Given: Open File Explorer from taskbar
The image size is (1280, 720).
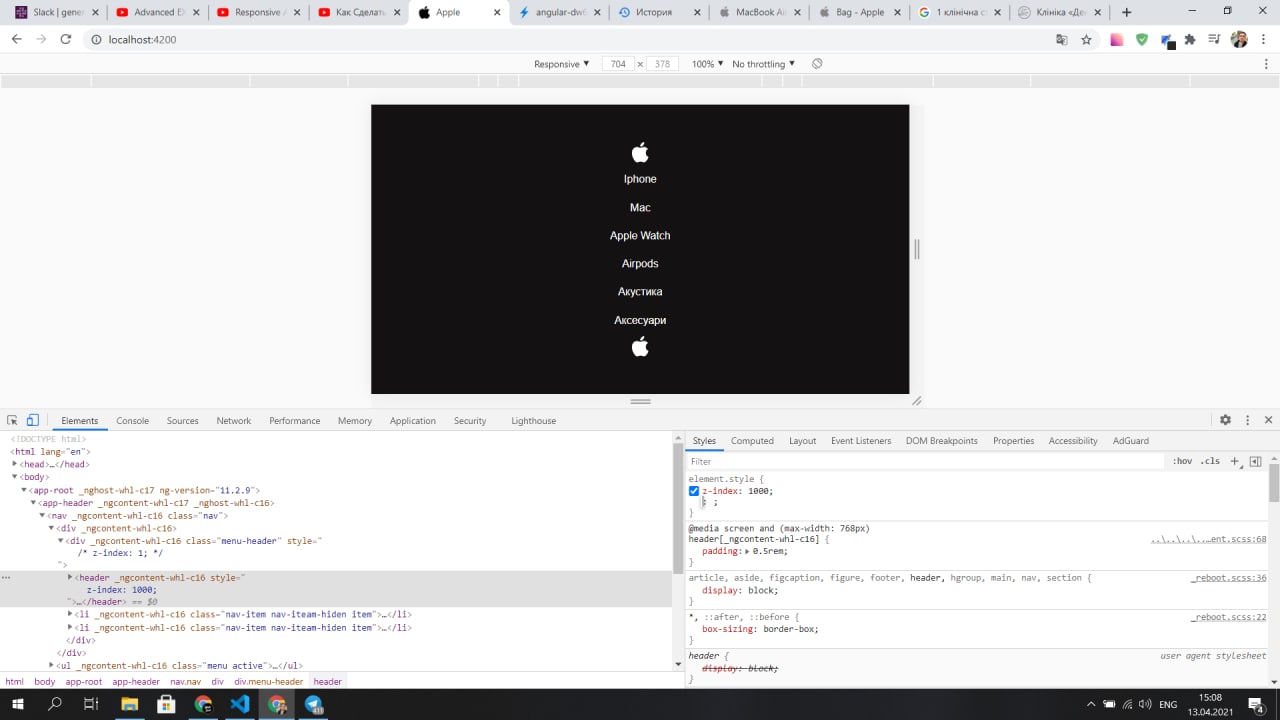Looking at the screenshot, I should 130,704.
